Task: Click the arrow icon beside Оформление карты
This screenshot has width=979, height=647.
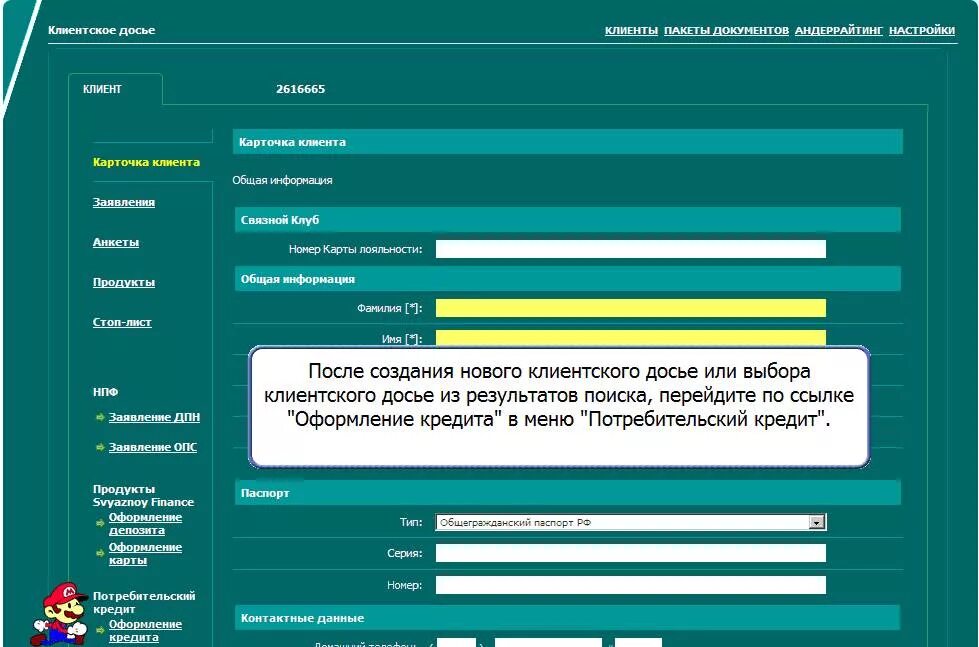Action: tap(100, 553)
